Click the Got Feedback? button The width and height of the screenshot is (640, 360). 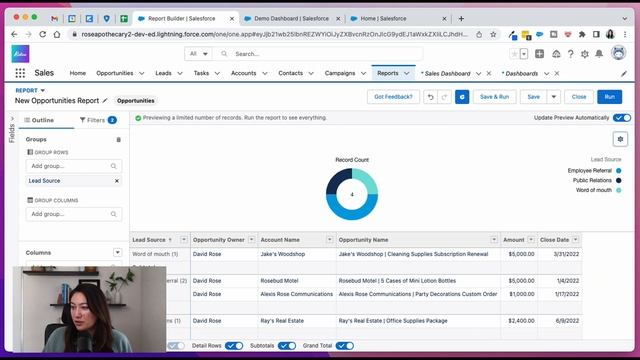pyautogui.click(x=393, y=97)
